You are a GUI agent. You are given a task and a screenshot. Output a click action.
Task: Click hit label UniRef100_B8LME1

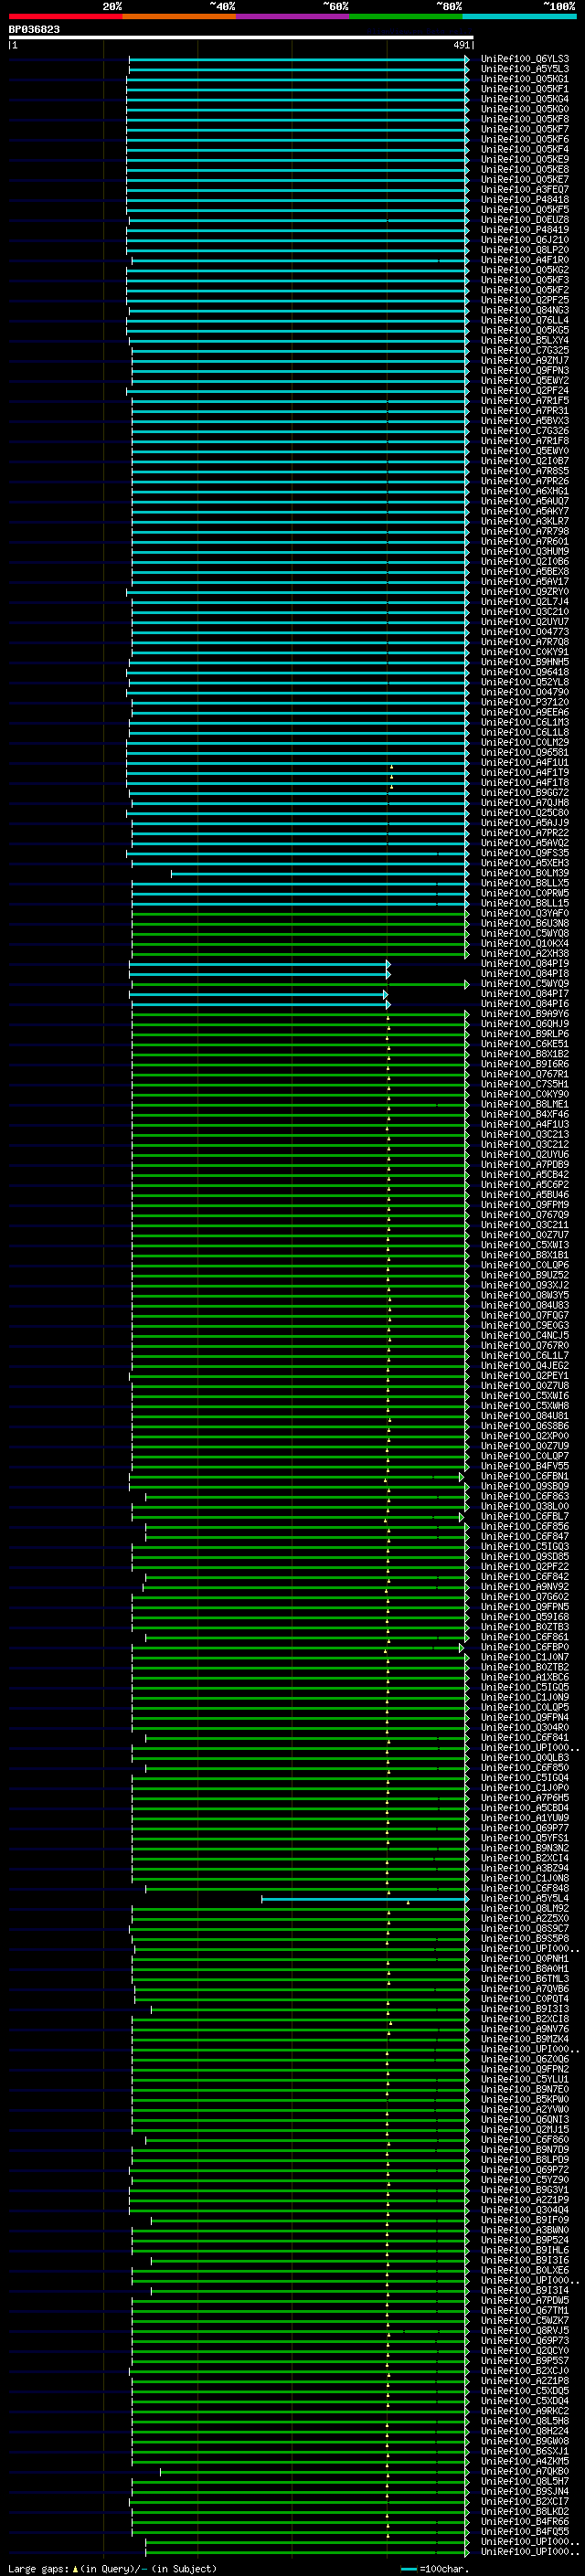click(x=525, y=1103)
